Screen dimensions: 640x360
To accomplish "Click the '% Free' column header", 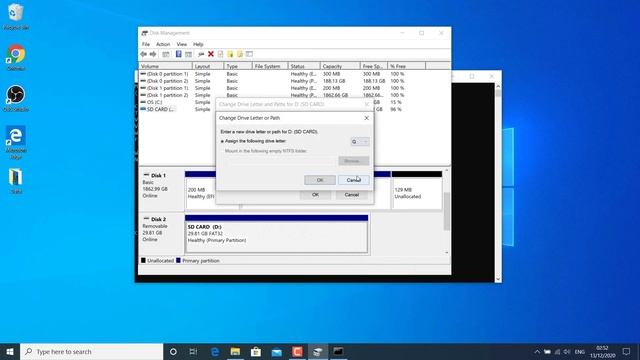I will 406,66.
